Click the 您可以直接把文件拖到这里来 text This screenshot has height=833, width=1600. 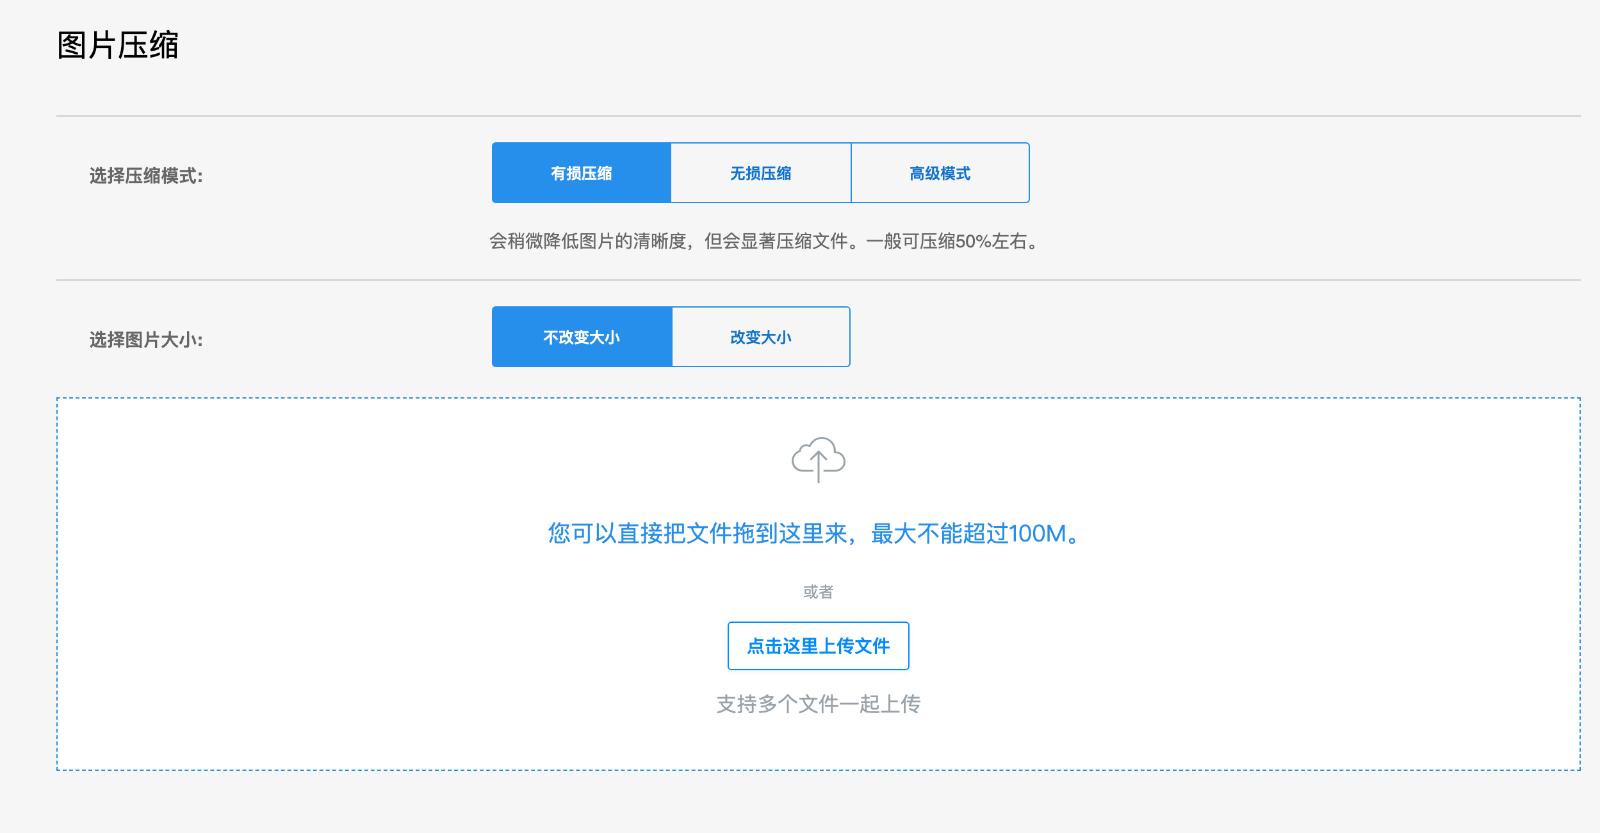tap(697, 534)
